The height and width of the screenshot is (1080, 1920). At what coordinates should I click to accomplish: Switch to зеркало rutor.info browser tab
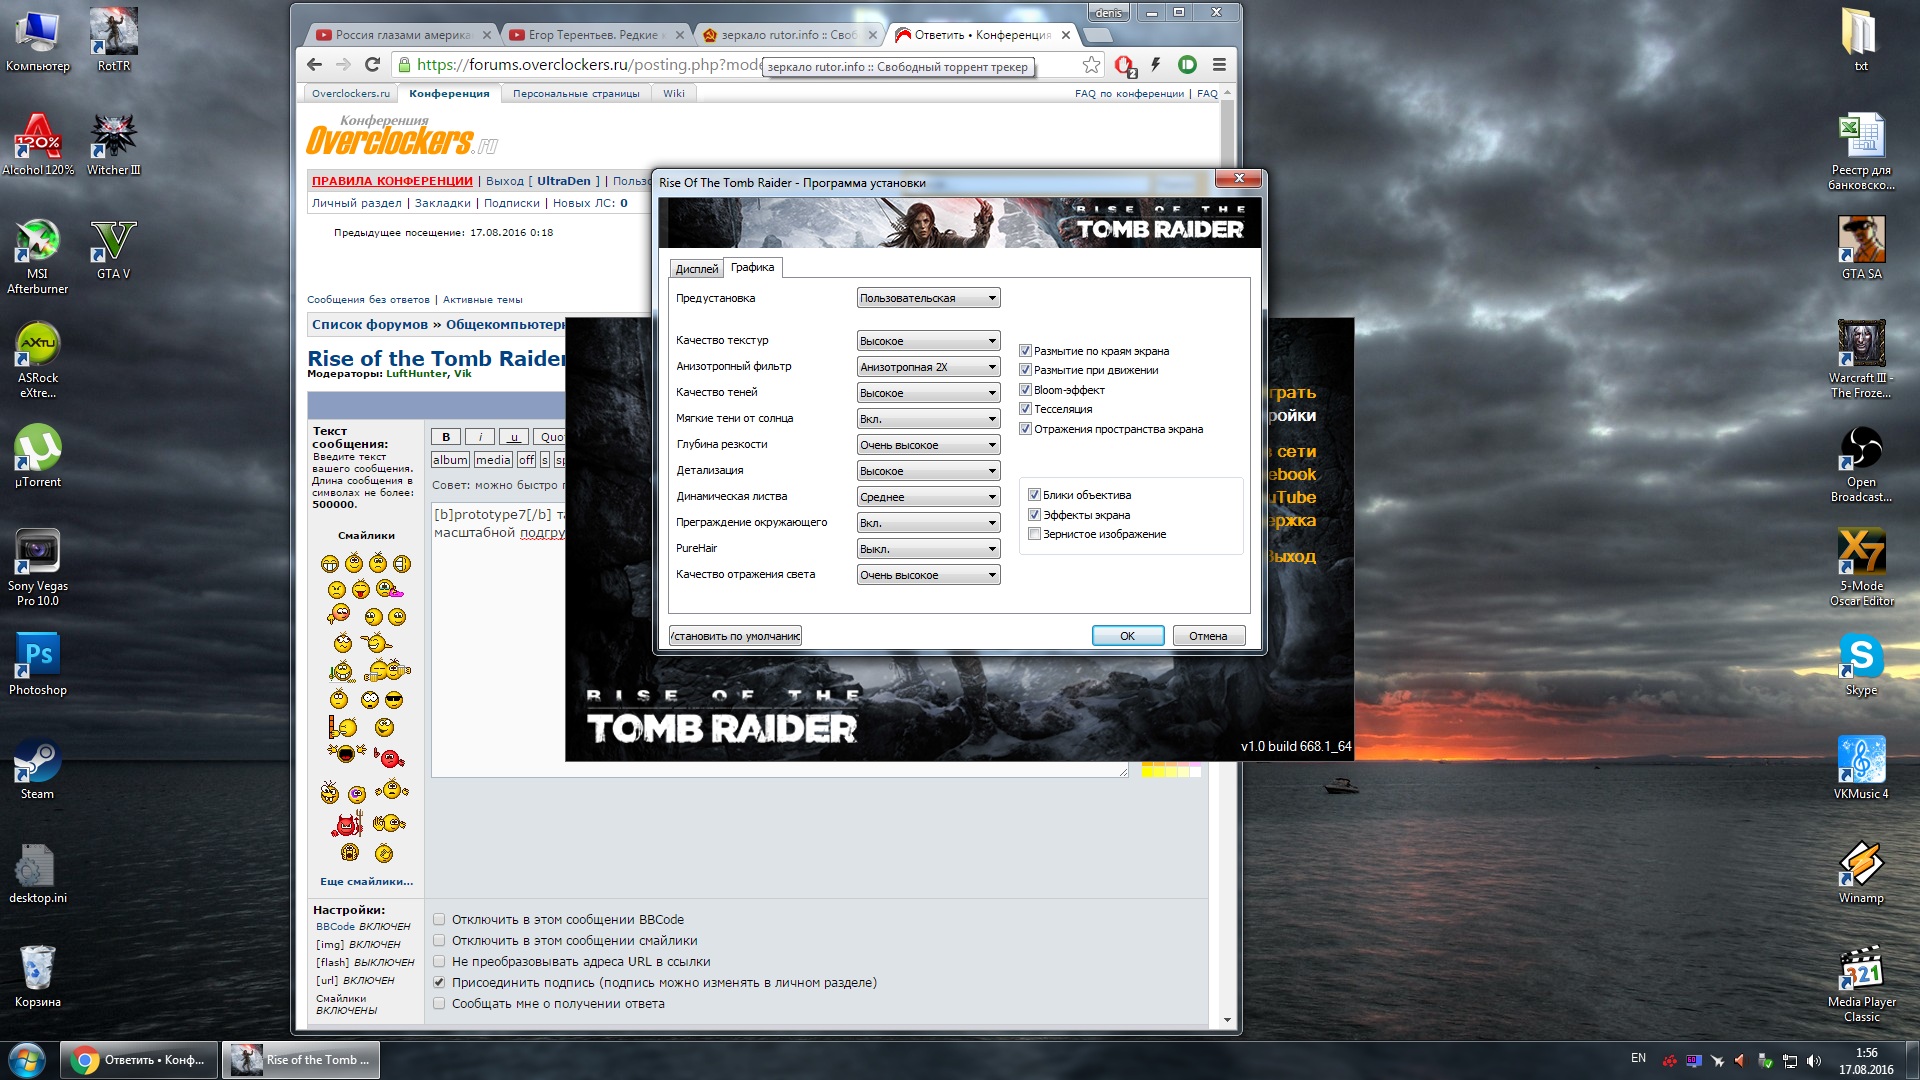tap(787, 35)
